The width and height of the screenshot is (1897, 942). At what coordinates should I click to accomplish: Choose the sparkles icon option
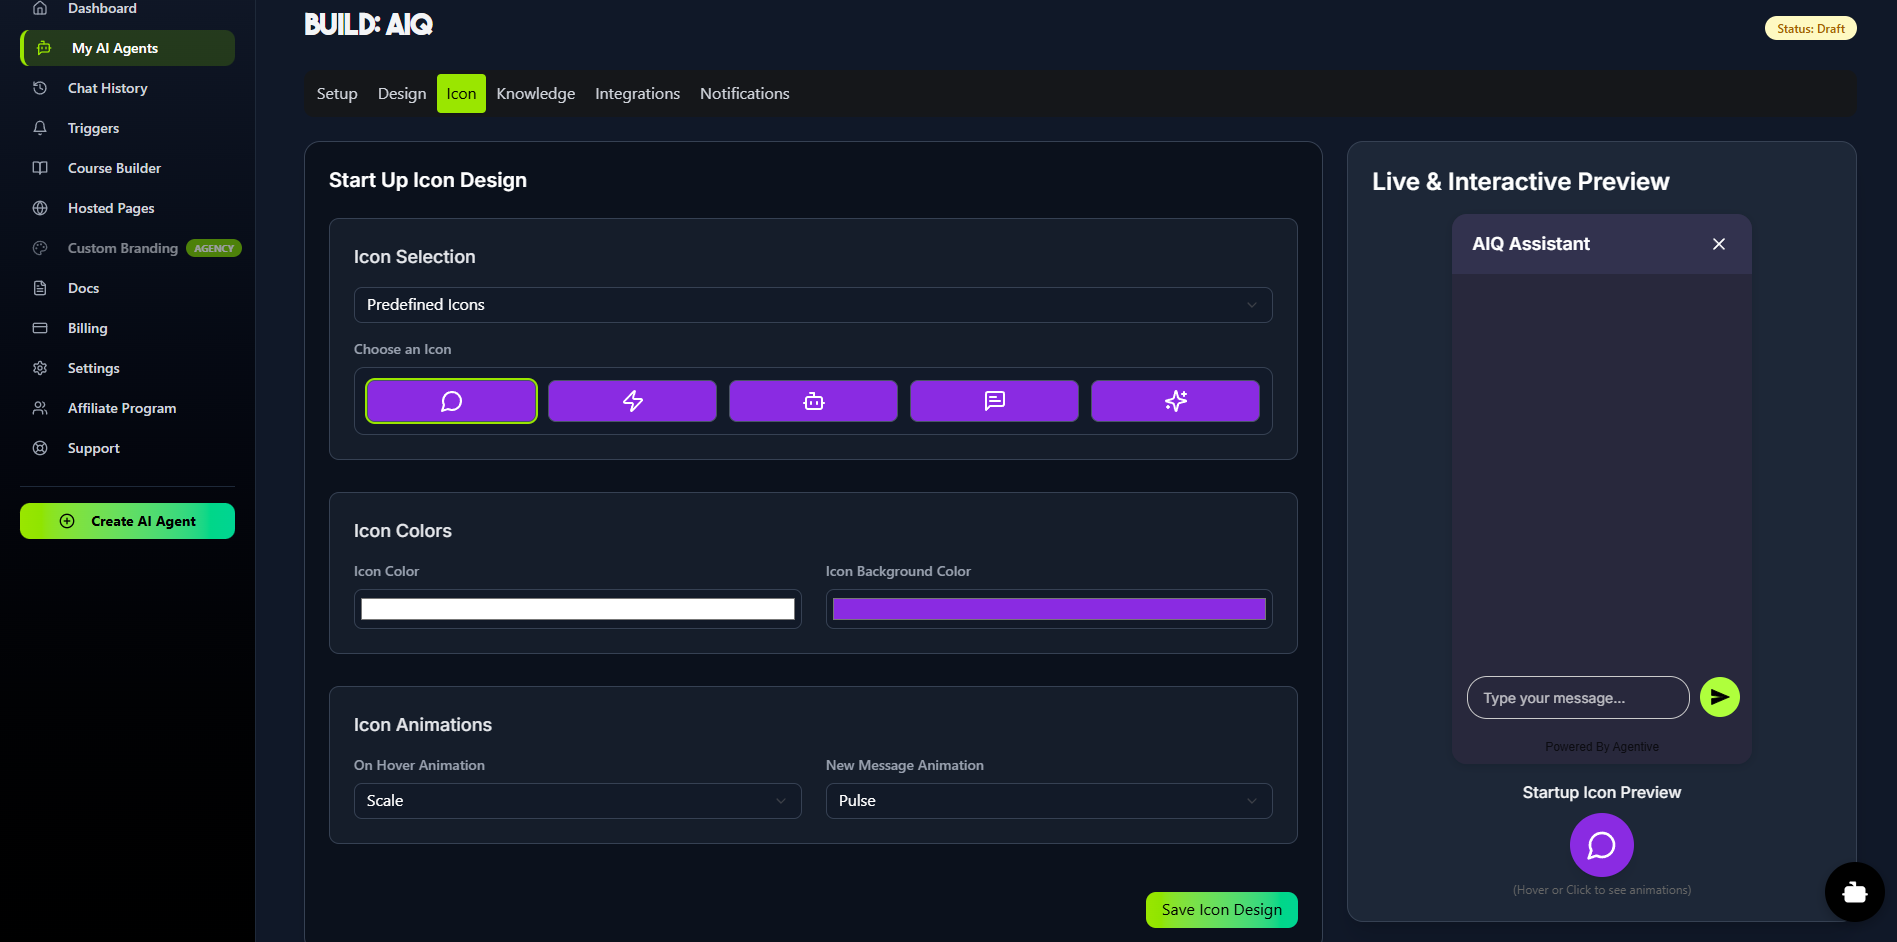[x=1175, y=401]
